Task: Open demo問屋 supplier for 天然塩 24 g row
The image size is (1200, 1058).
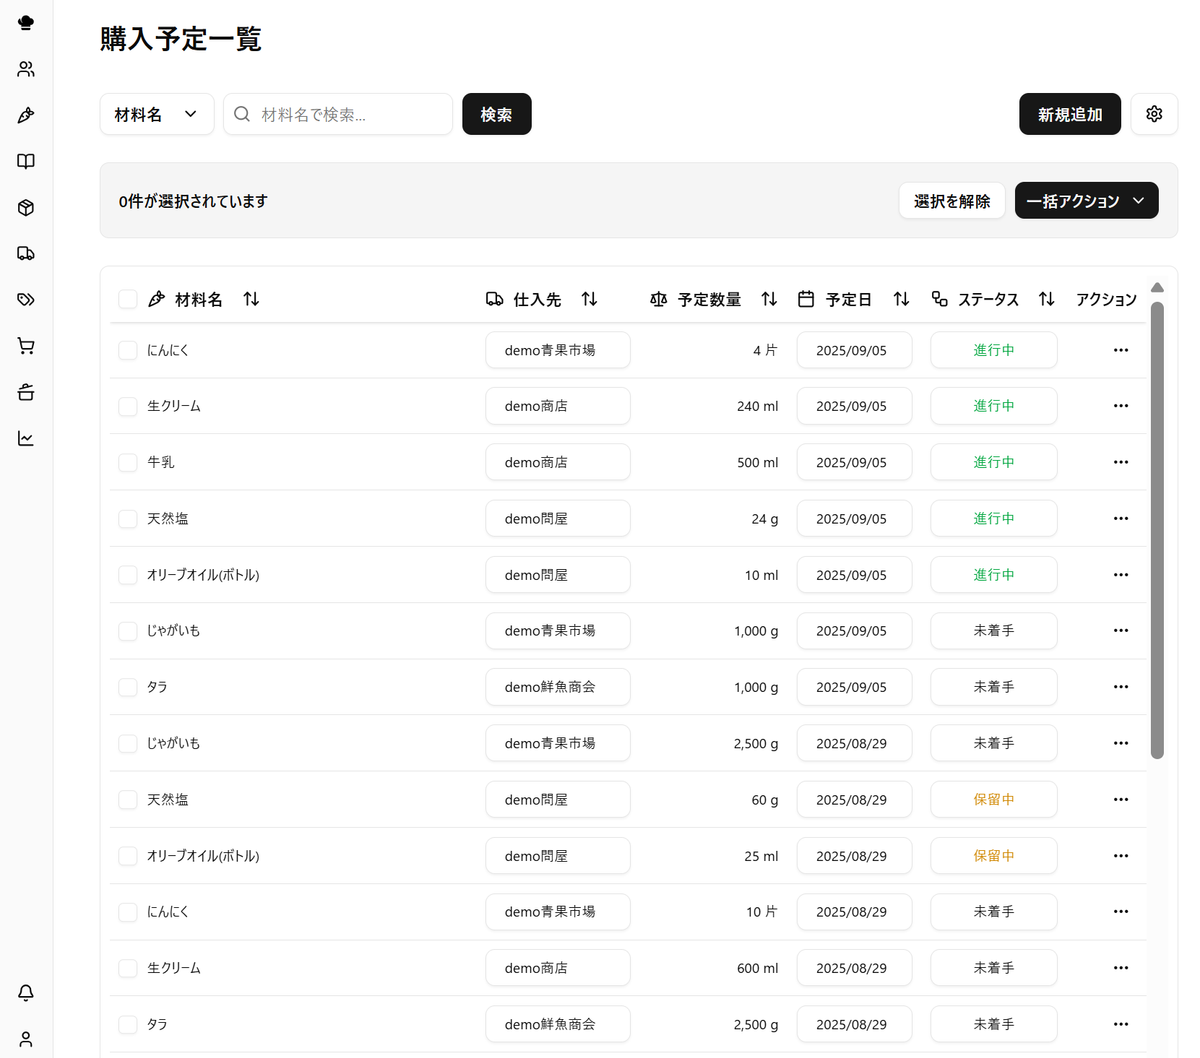Action: coord(558,518)
